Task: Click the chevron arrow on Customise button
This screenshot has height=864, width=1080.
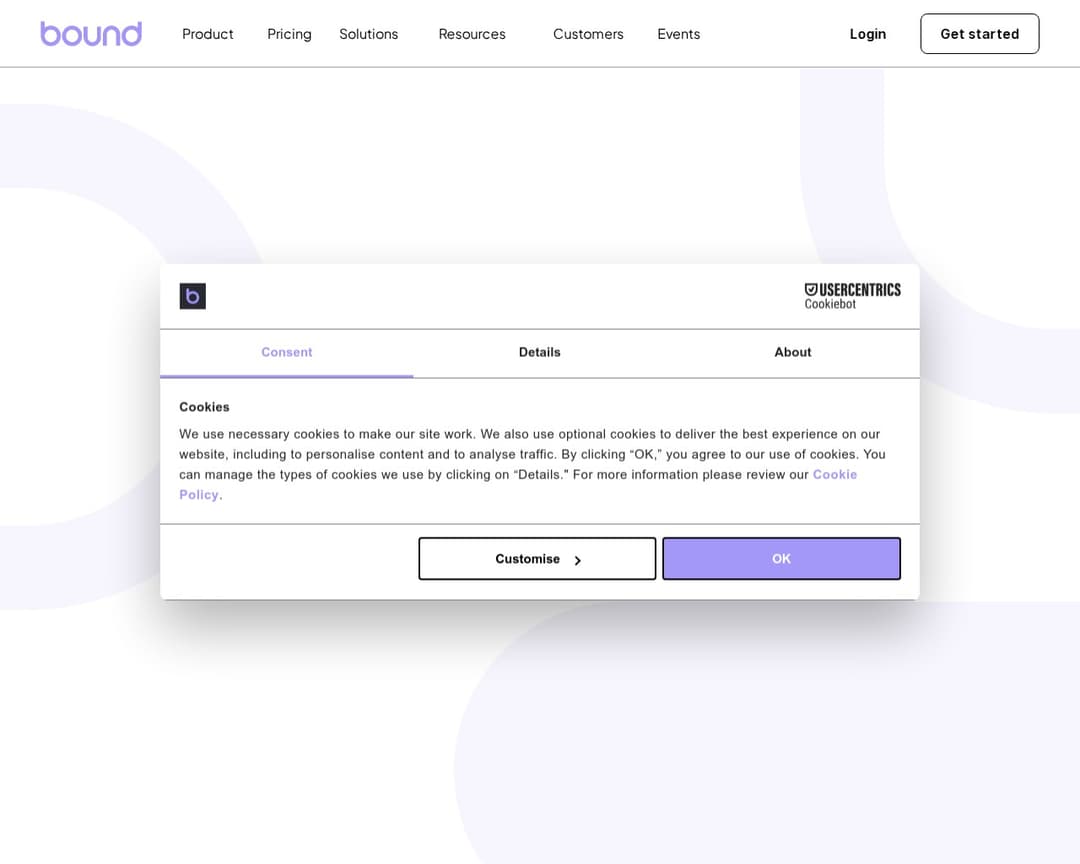Action: pyautogui.click(x=577, y=560)
